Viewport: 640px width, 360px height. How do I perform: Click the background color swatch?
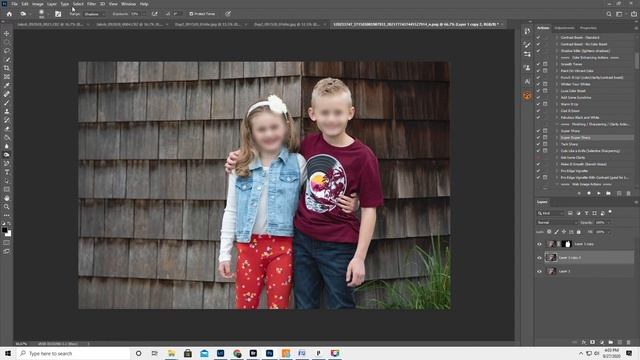[8, 233]
